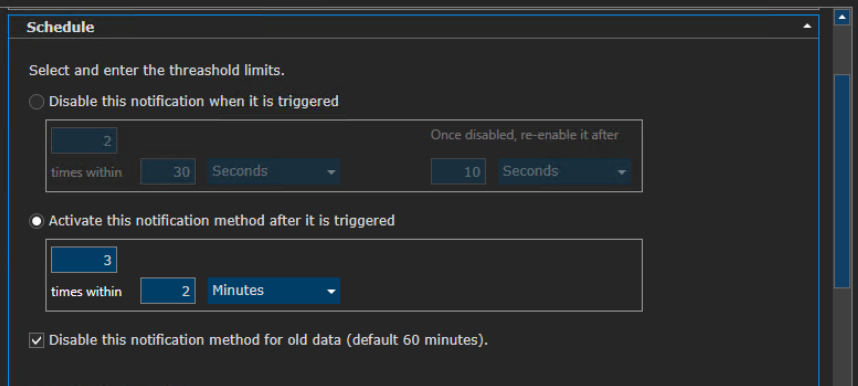Collapse the Schedule section arrow
The image size is (858, 386).
click(807, 26)
